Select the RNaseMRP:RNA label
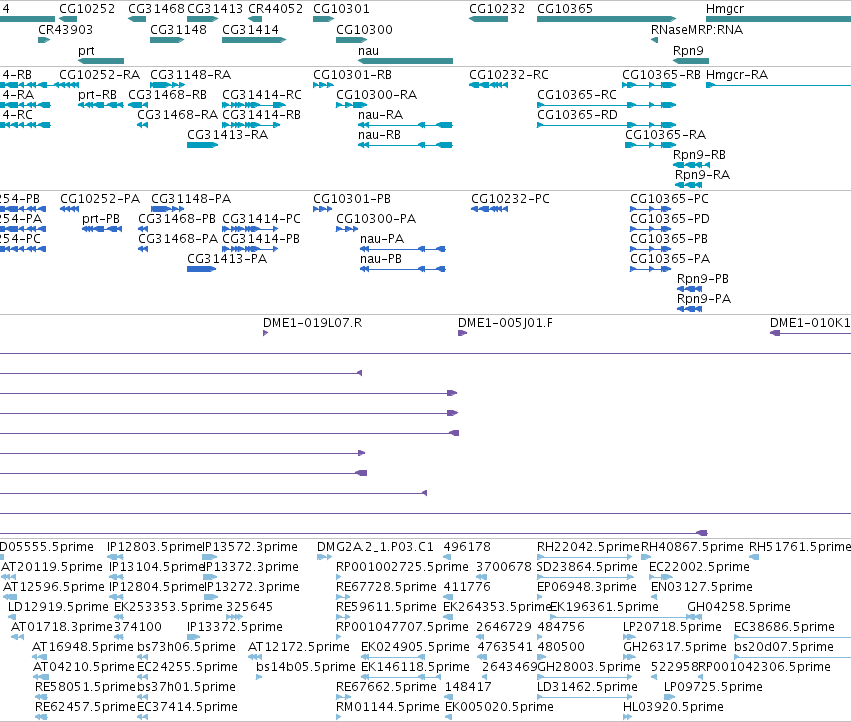The image size is (851, 722). coord(697,29)
